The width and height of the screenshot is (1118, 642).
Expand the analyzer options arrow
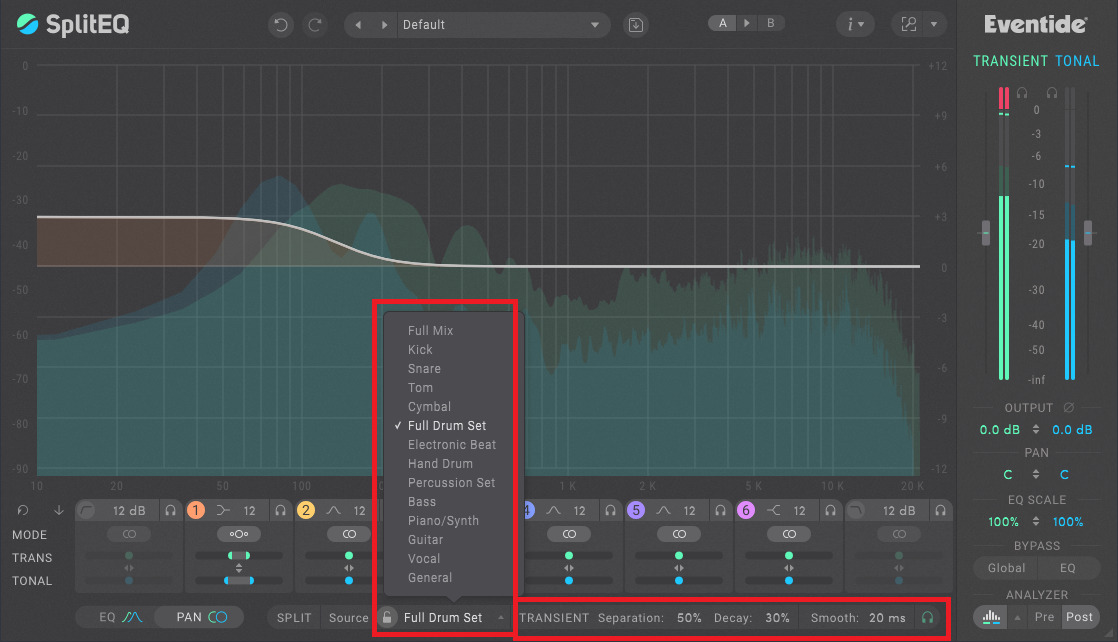pos(1017,618)
